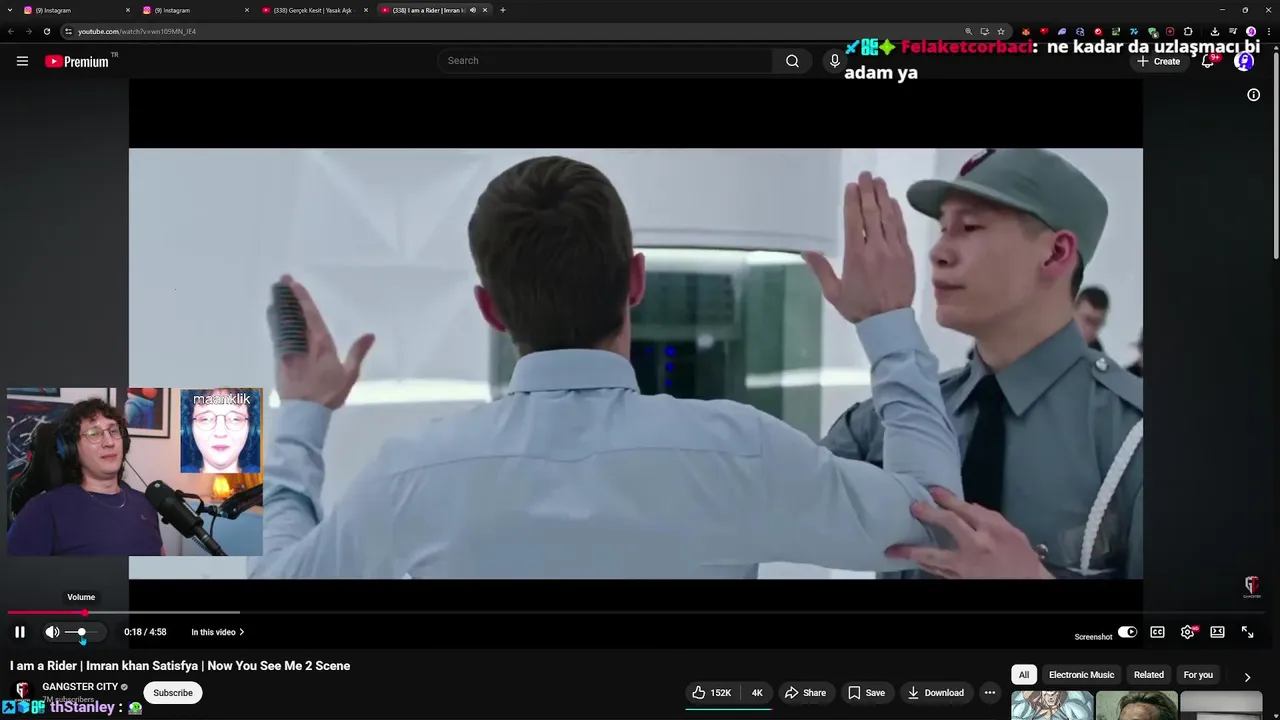This screenshot has width=1280, height=720.
Task: Reload the page in browser toolbar
Action: [46, 31]
